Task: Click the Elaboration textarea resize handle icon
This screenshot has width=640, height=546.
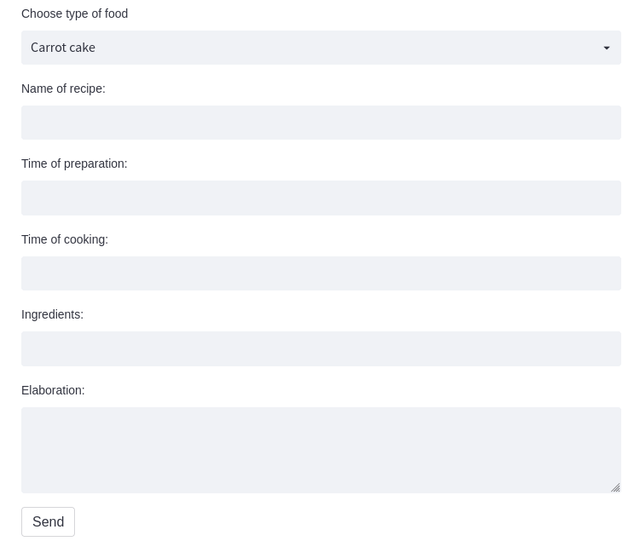Action: click(616, 488)
